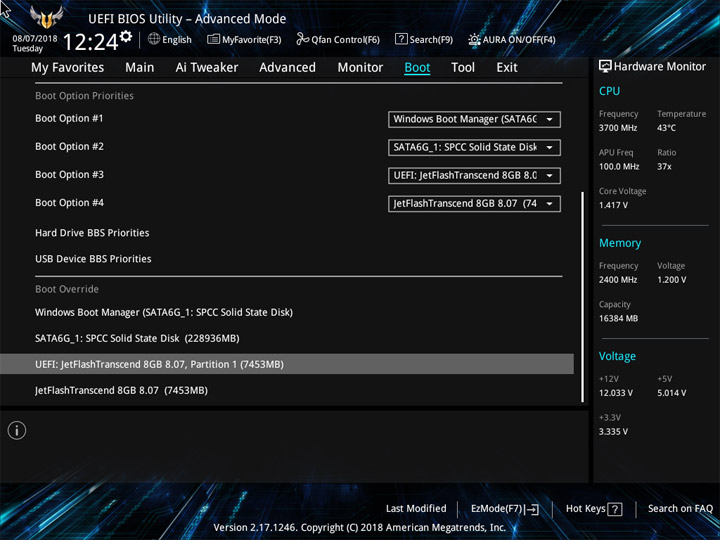Image resolution: width=720 pixels, height=540 pixels.
Task: Click the vertical scrollbar of boot list
Action: click(x=583, y=297)
